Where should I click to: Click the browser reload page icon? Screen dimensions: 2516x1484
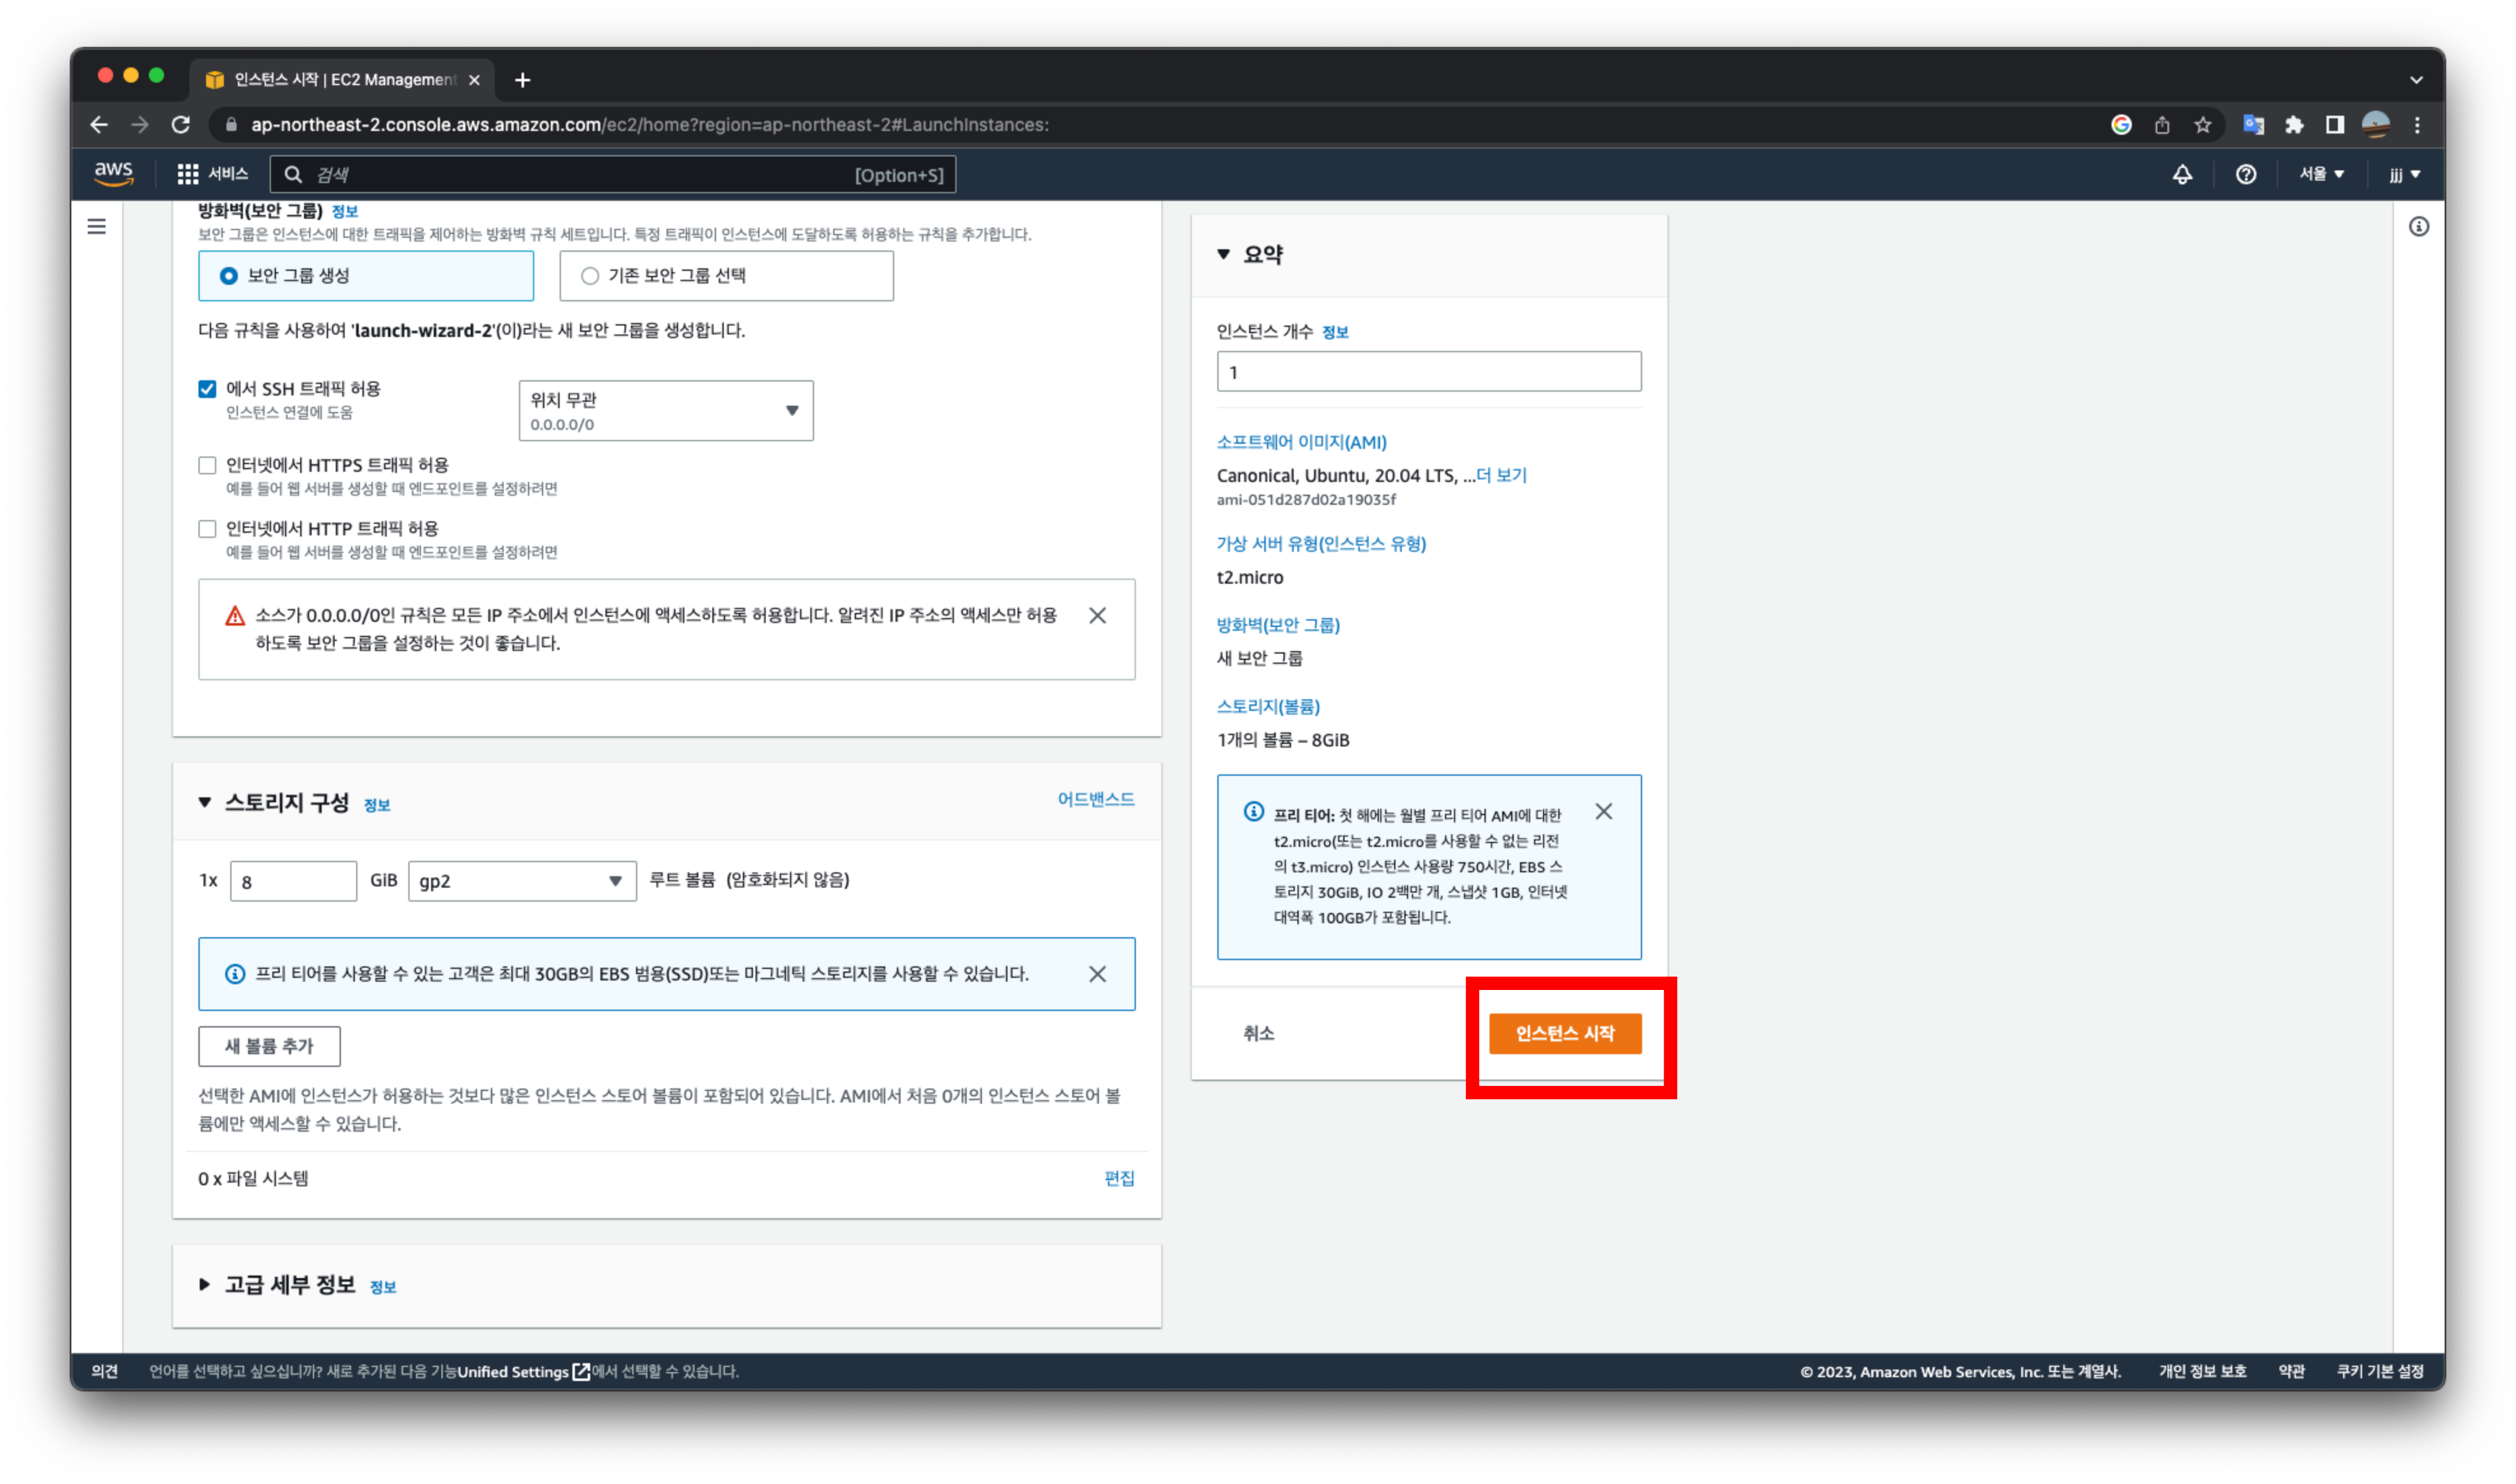point(181,125)
